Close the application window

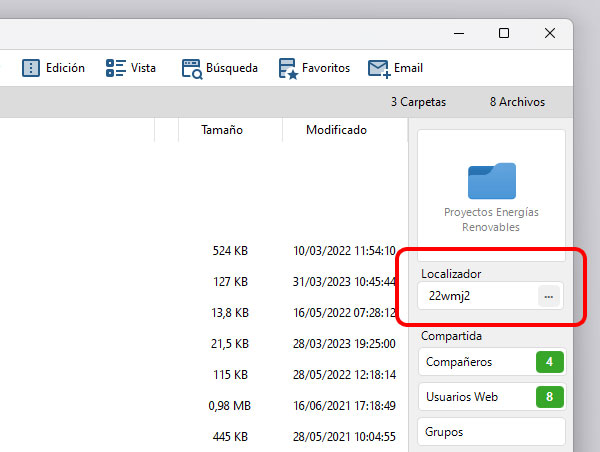click(x=550, y=33)
